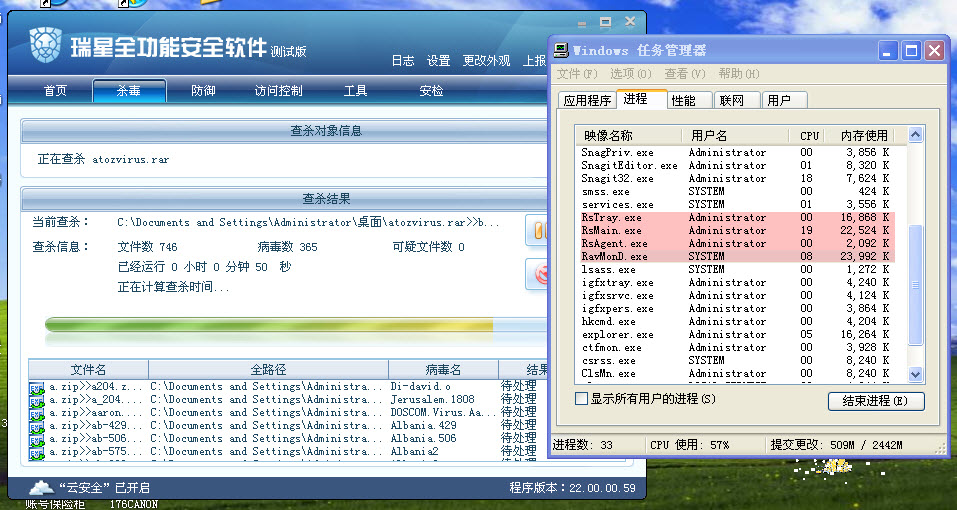Click virus name Jerusalem.1808
957x510 pixels.
coord(432,400)
